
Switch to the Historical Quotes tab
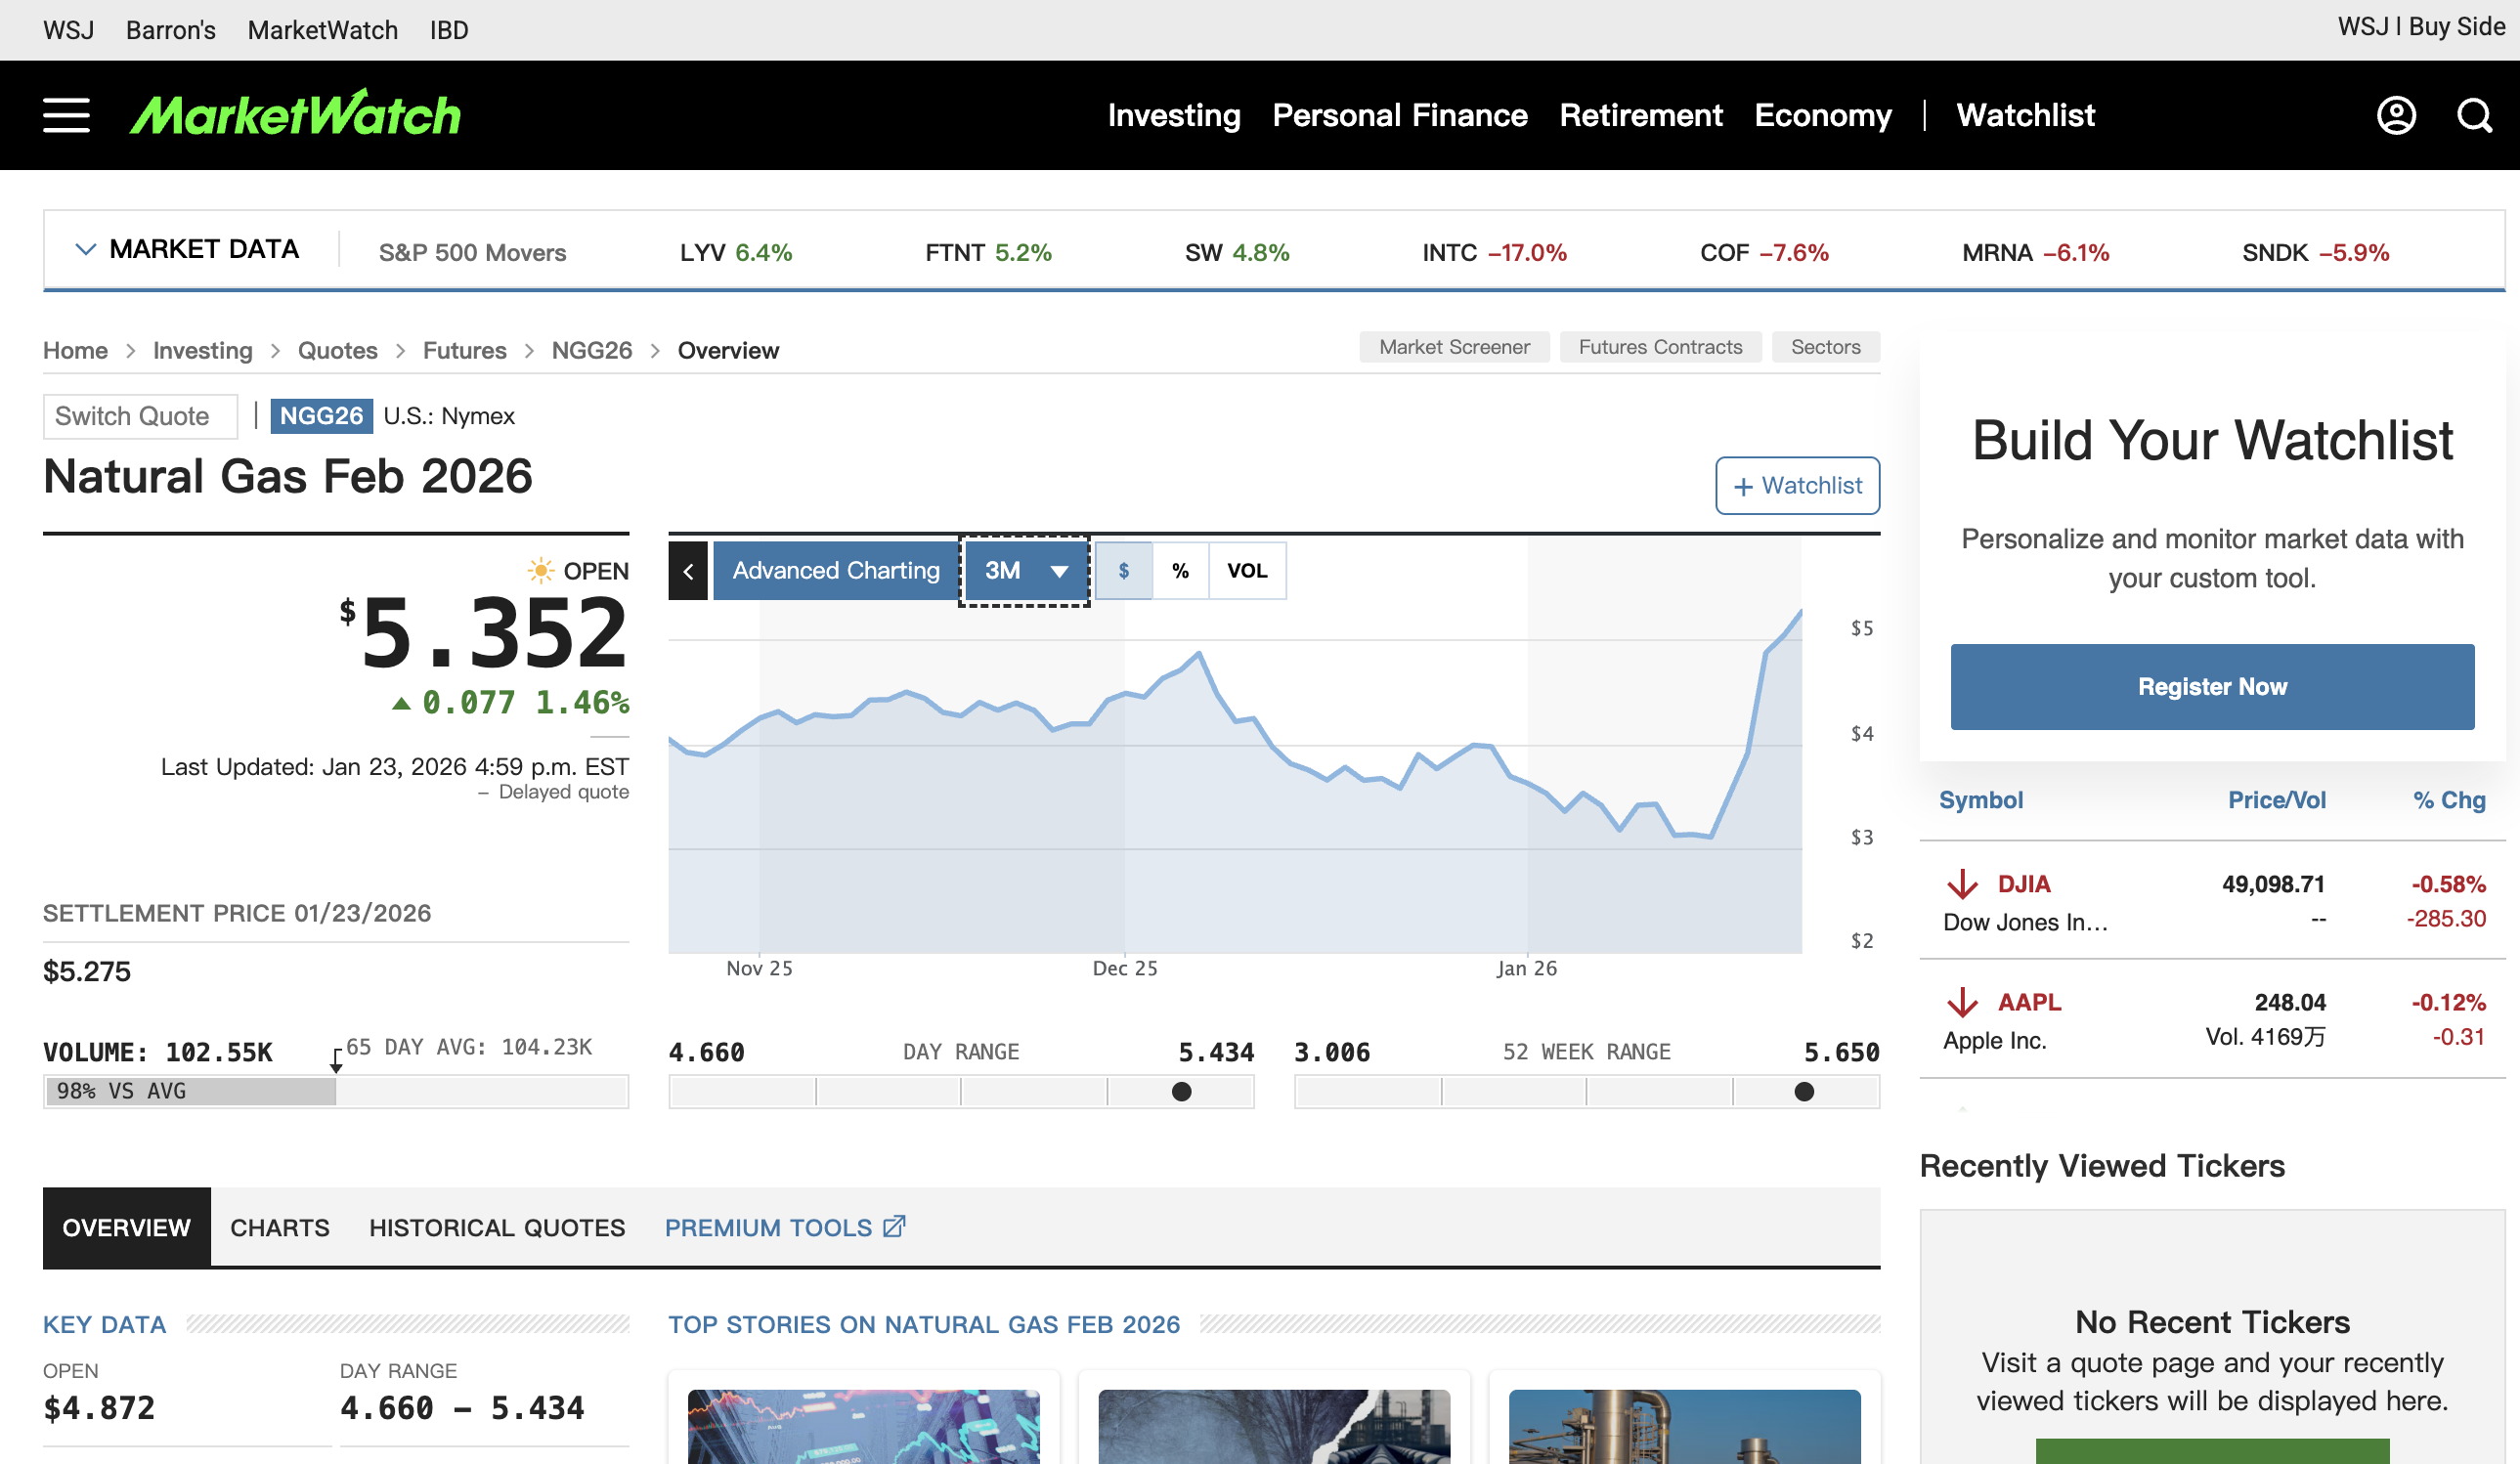click(496, 1227)
